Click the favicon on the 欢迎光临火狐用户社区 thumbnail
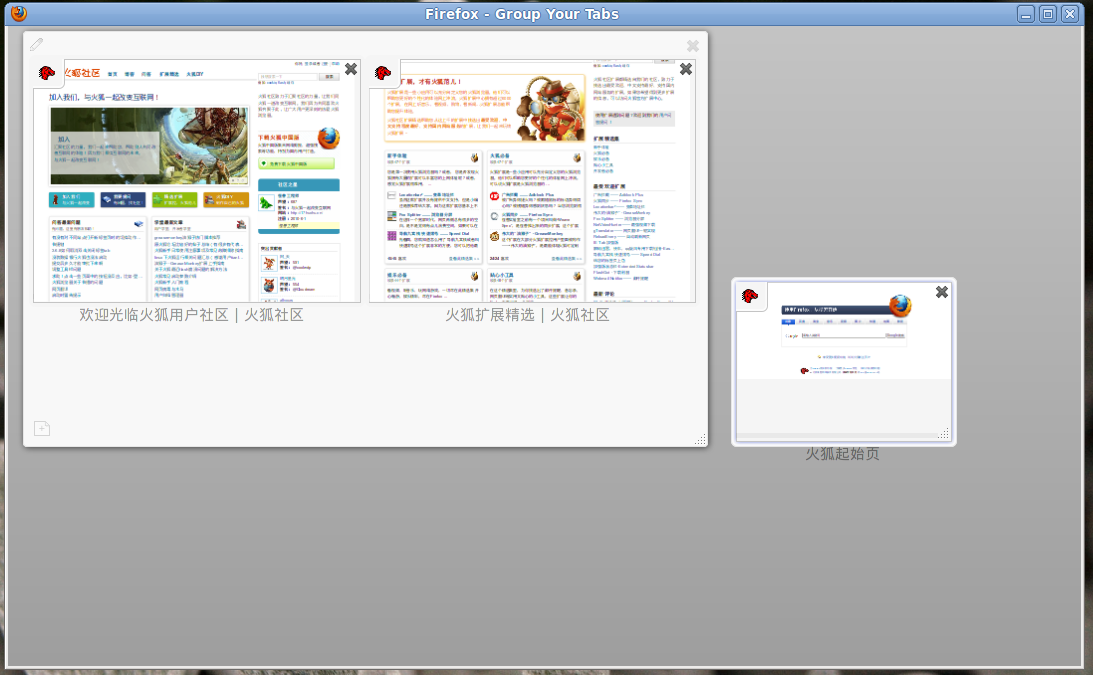Screen dimensions: 1093x675 [47, 73]
